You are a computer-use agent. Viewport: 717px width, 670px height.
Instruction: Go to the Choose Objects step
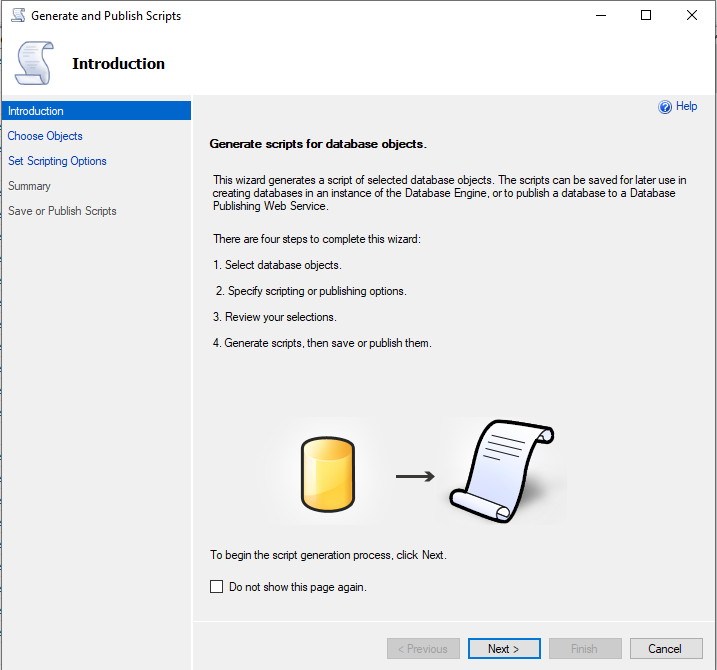[x=45, y=136]
